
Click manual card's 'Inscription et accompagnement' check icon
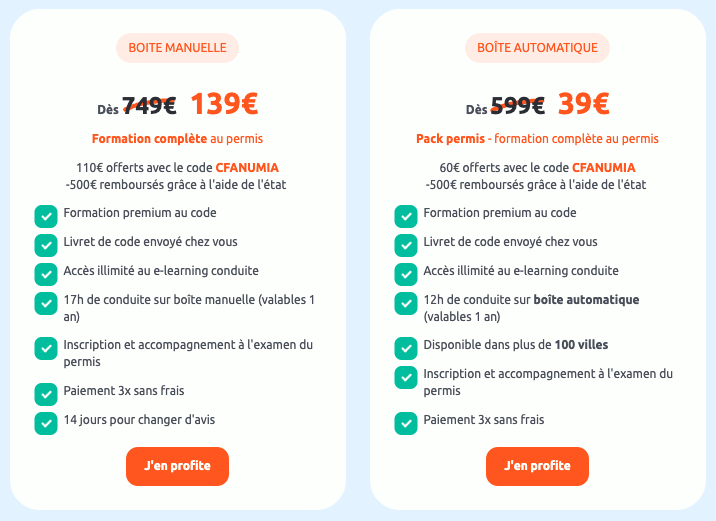coord(46,348)
